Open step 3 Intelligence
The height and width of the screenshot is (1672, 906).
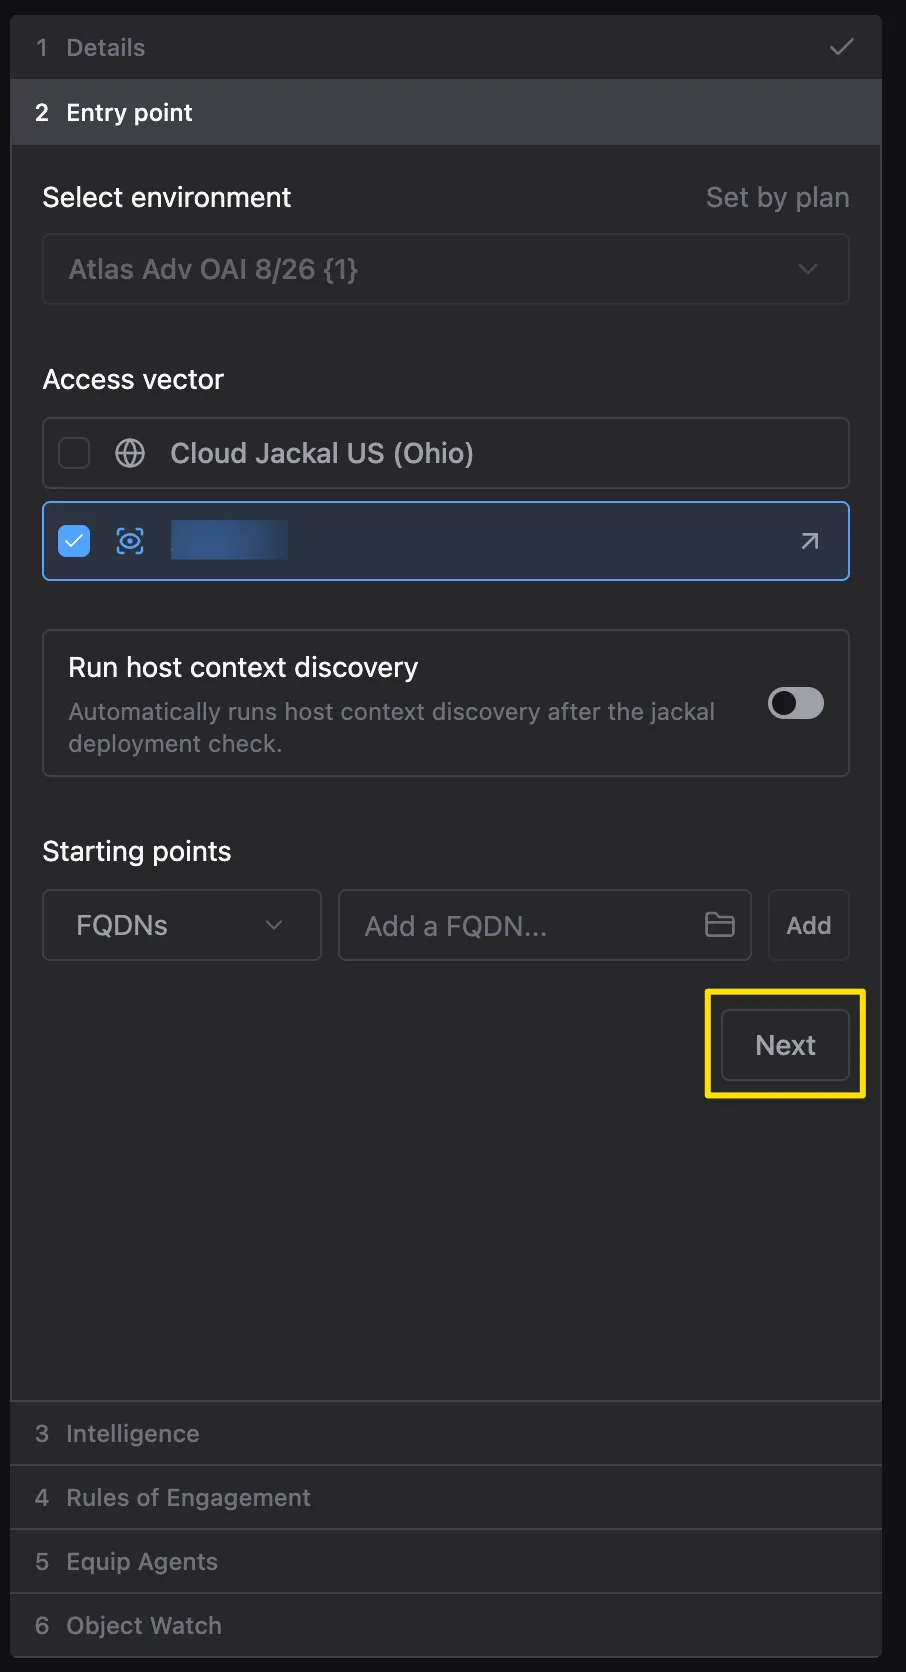pos(446,1433)
